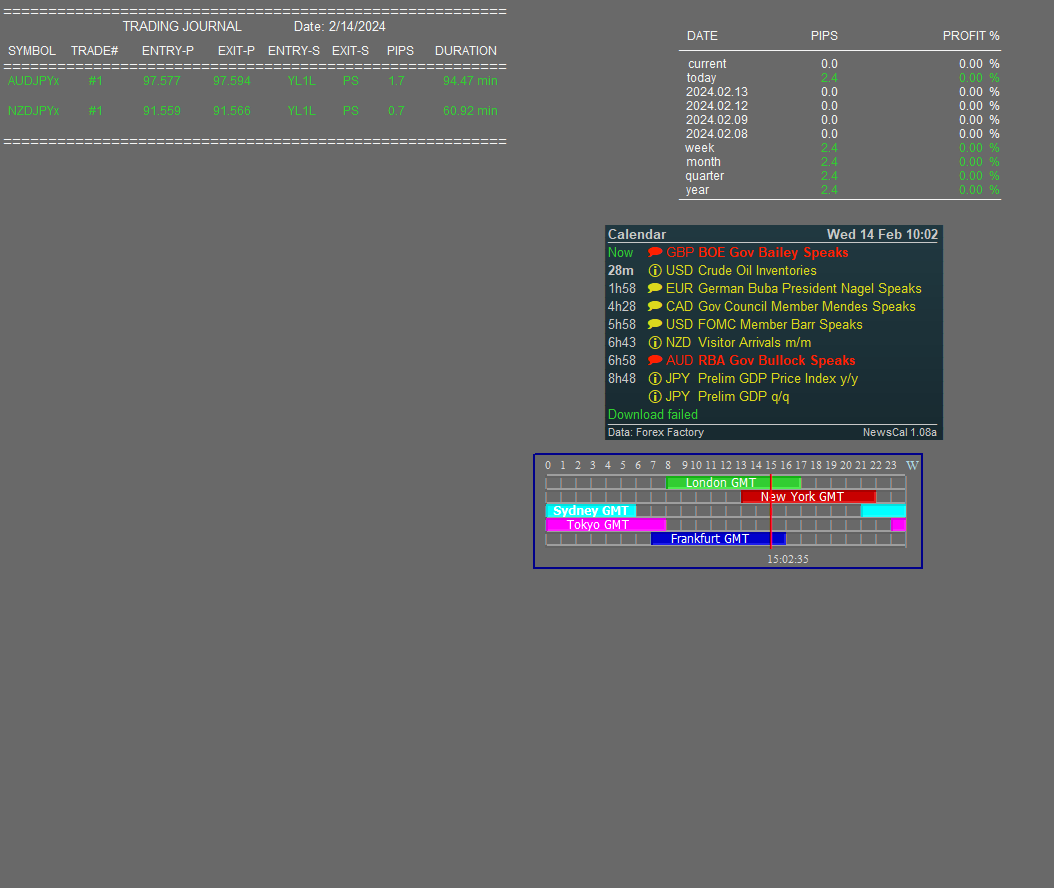Click the info icon beside USD Crude Oil Inventories
The height and width of the screenshot is (888, 1054).
click(655, 271)
